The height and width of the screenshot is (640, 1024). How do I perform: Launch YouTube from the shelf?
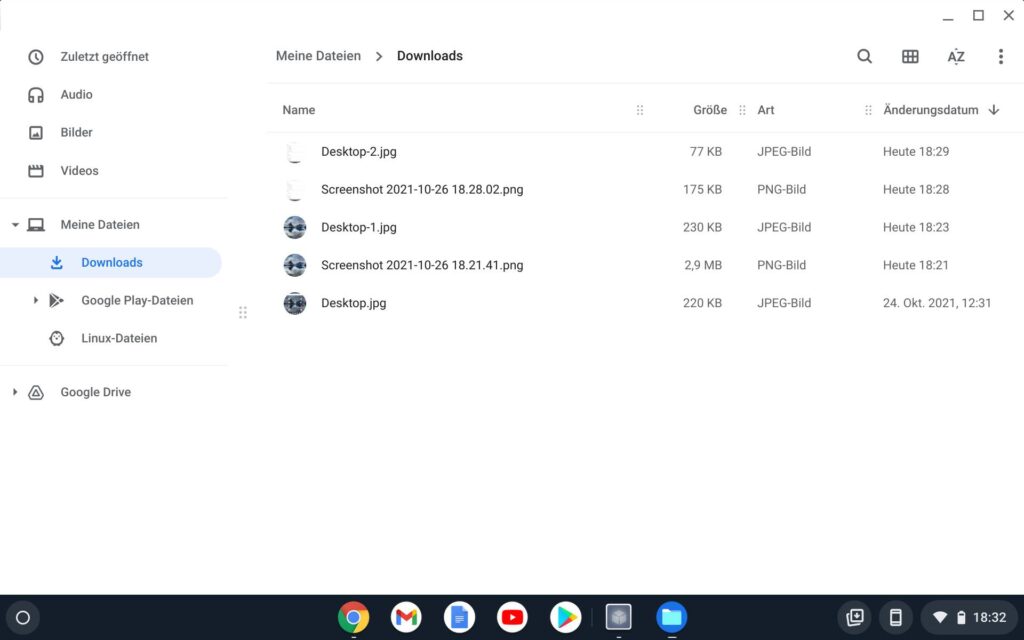pos(513,617)
